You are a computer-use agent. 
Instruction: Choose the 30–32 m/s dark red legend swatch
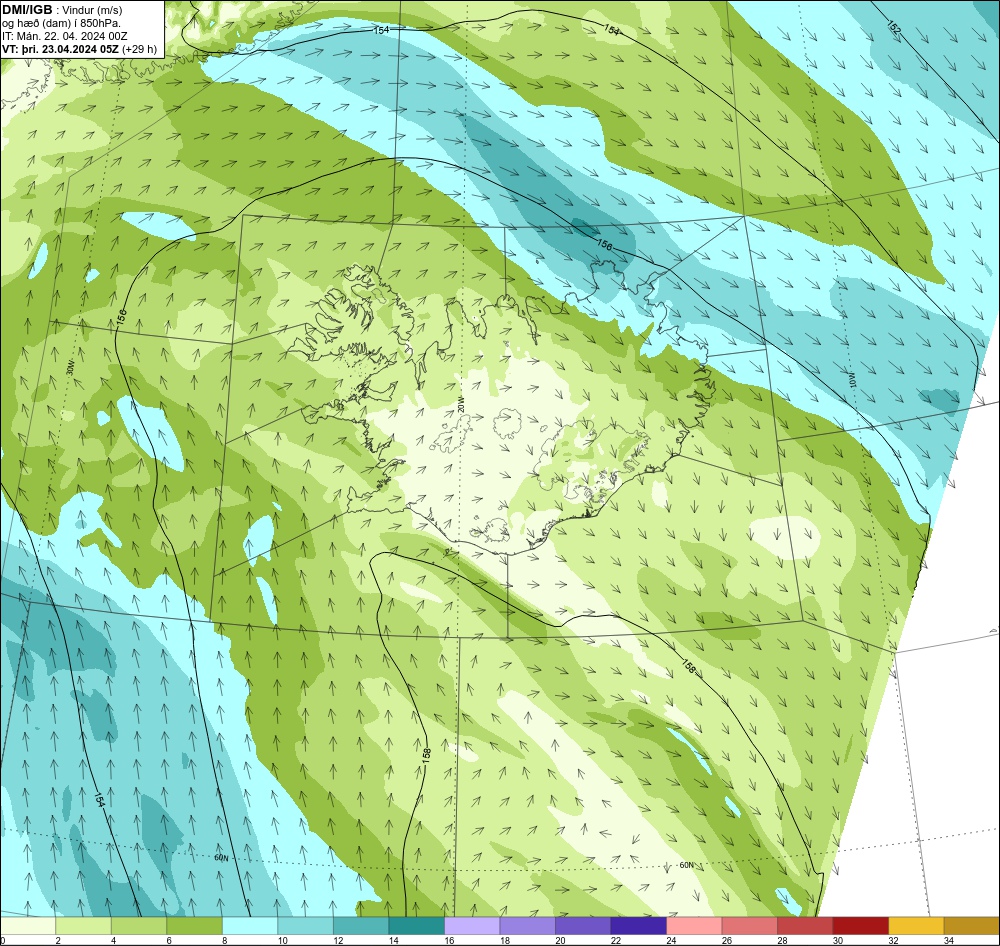coord(860,926)
